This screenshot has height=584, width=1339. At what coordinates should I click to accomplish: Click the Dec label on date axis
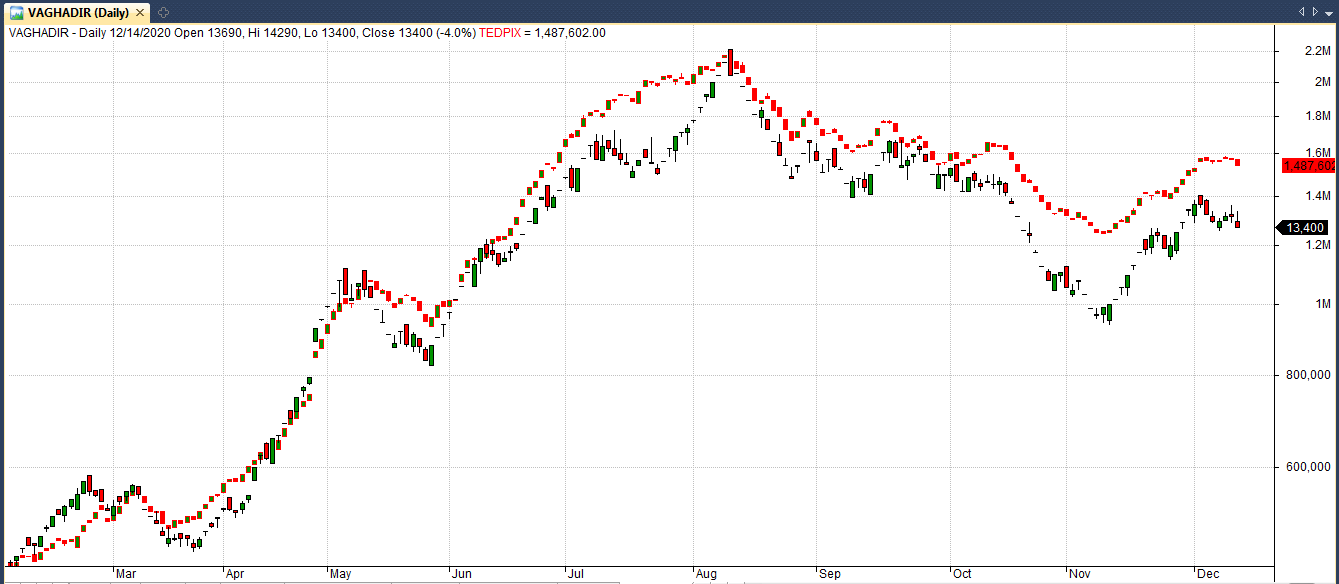1208,575
